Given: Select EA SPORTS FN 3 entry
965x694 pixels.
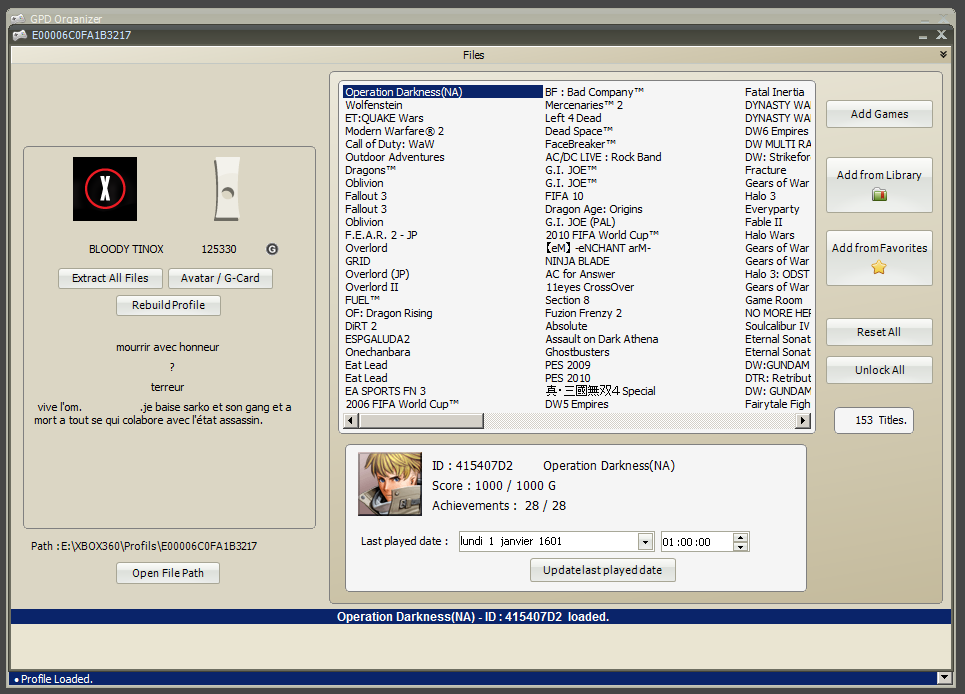Looking at the screenshot, I should pyautogui.click(x=385, y=391).
